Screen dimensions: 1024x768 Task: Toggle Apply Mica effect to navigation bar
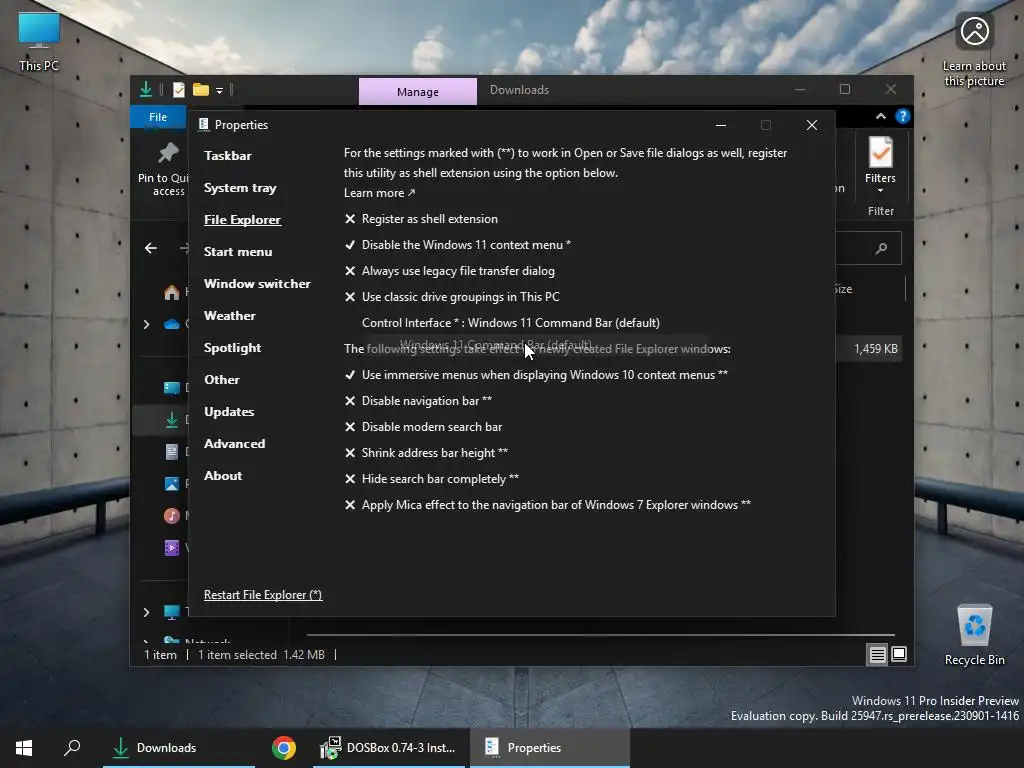pos(547,505)
